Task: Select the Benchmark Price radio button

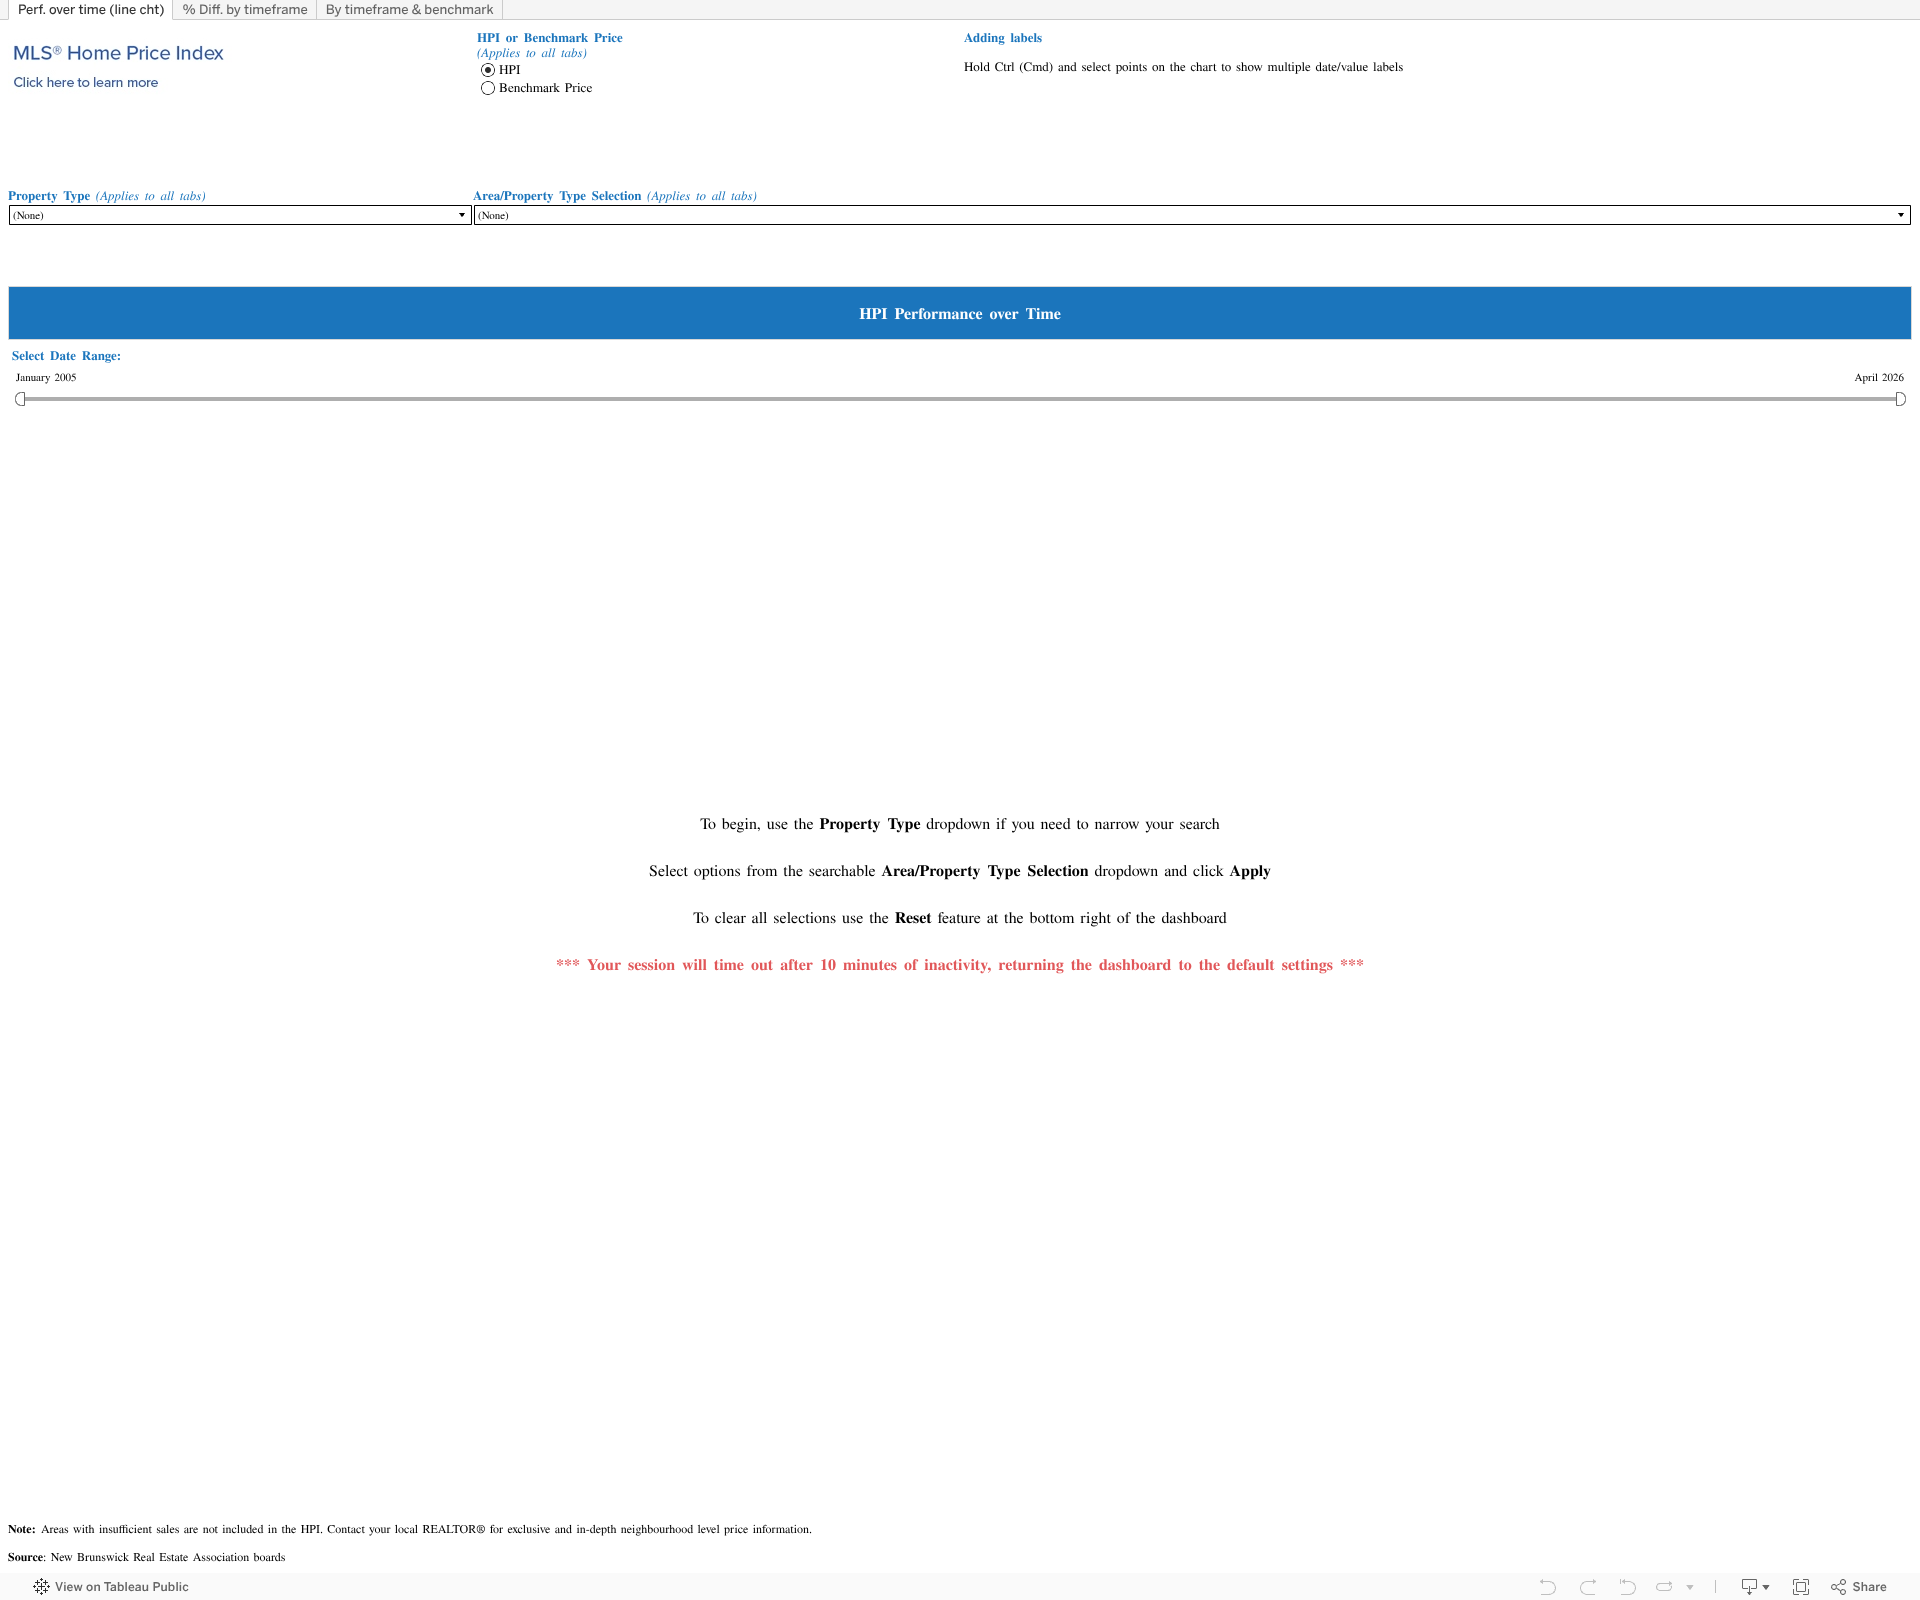Action: point(488,88)
